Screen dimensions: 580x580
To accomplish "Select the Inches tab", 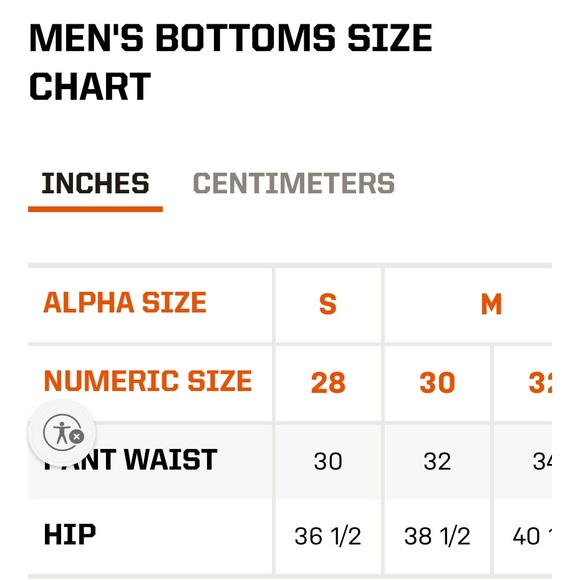I will 95,183.
